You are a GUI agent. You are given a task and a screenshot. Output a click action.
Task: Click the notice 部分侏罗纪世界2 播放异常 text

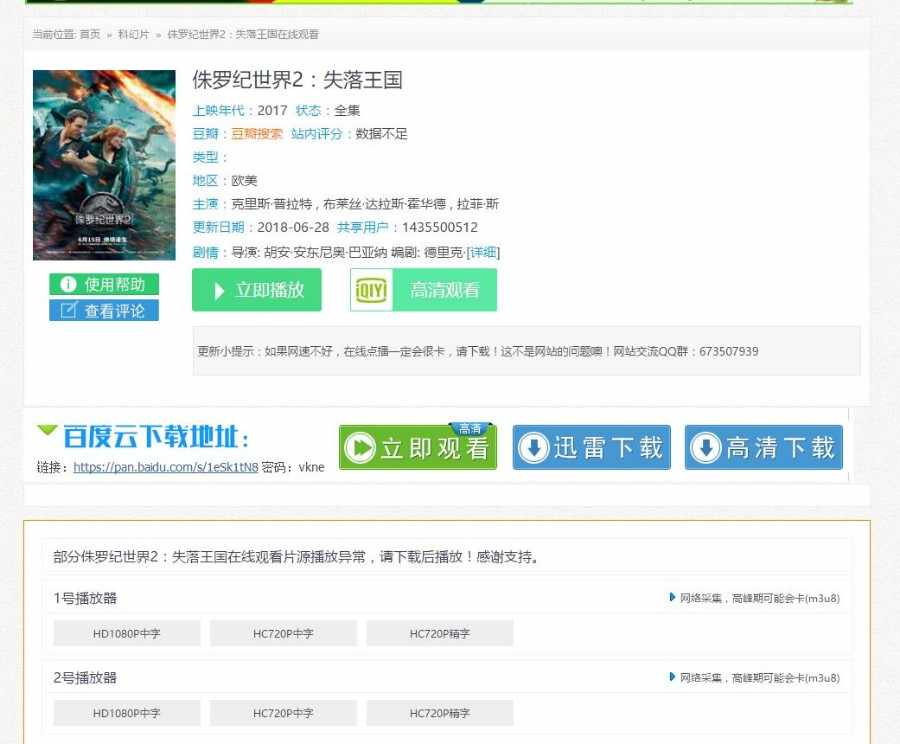tap(296, 556)
